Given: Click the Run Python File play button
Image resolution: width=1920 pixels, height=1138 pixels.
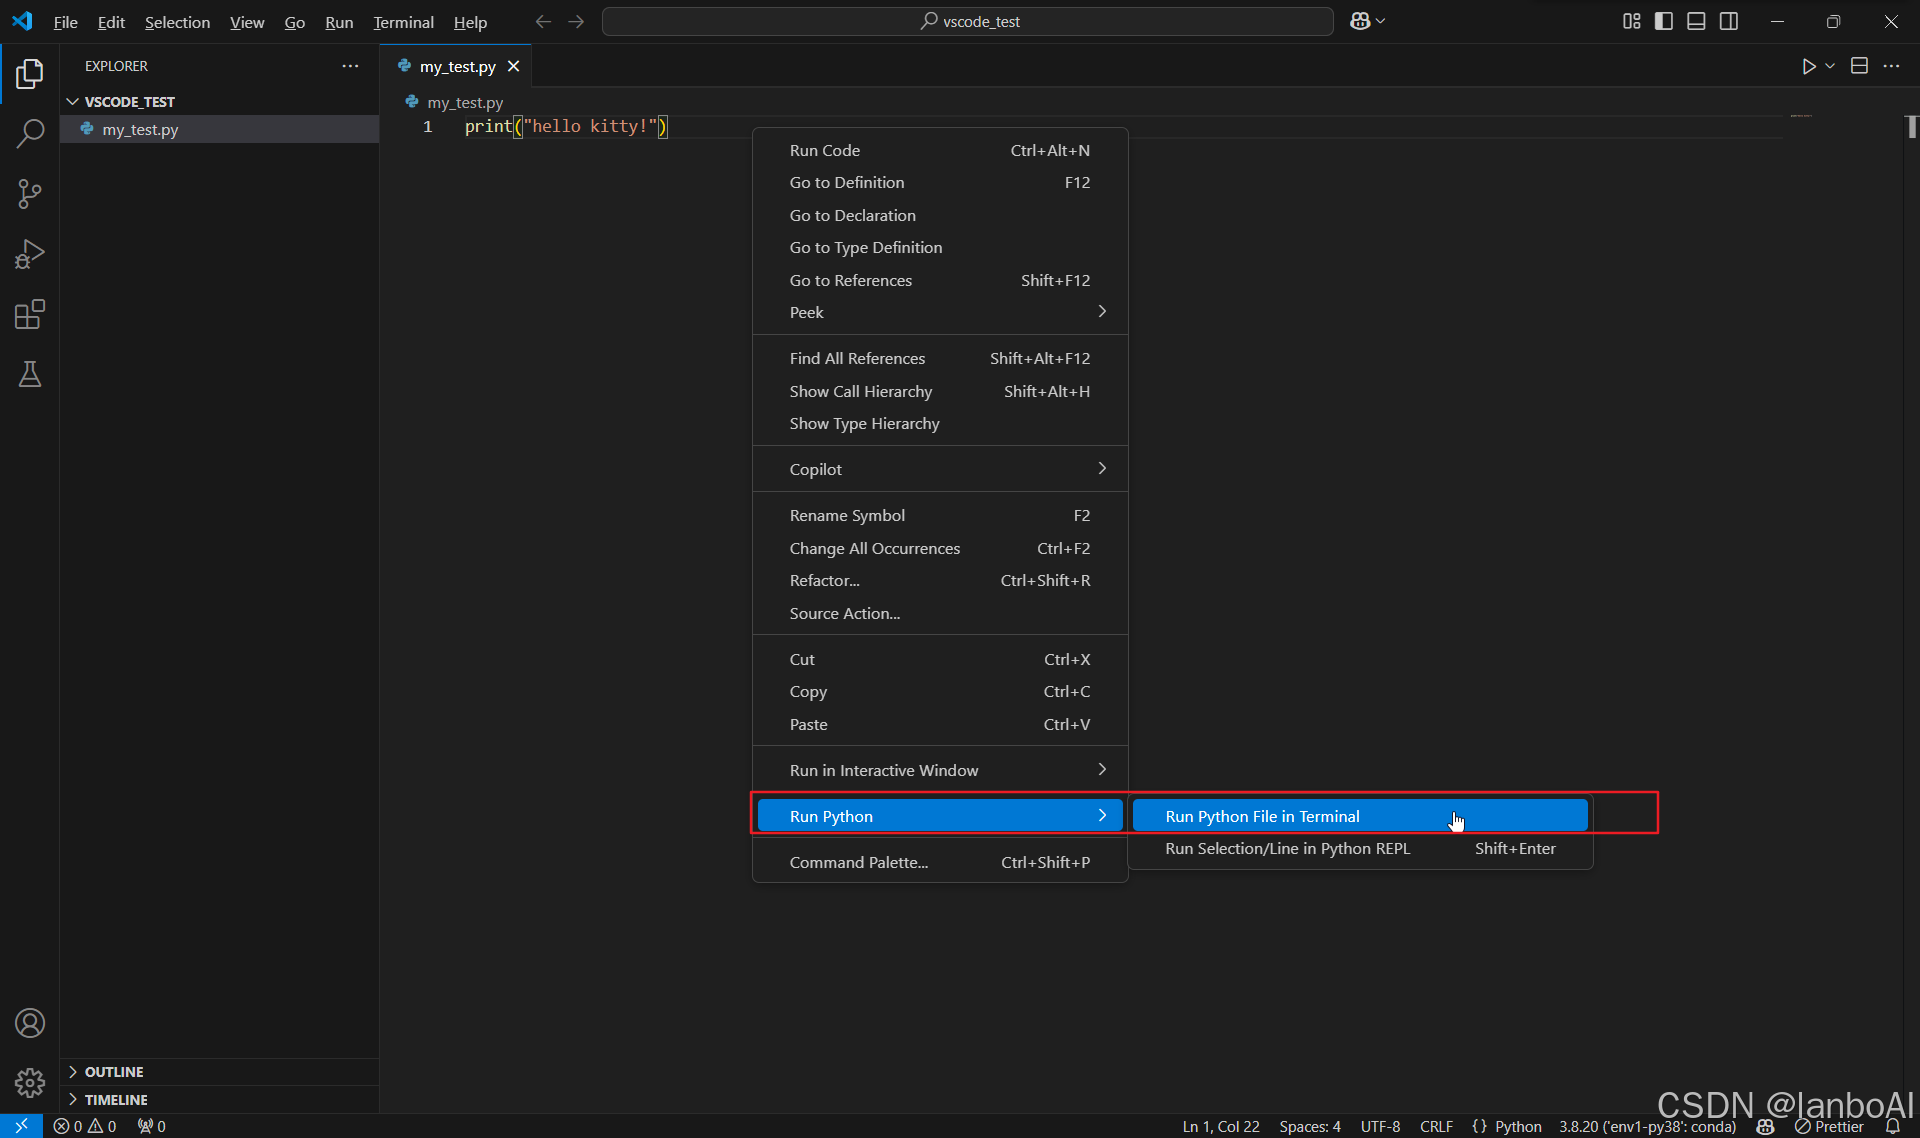Looking at the screenshot, I should pos(1808,66).
